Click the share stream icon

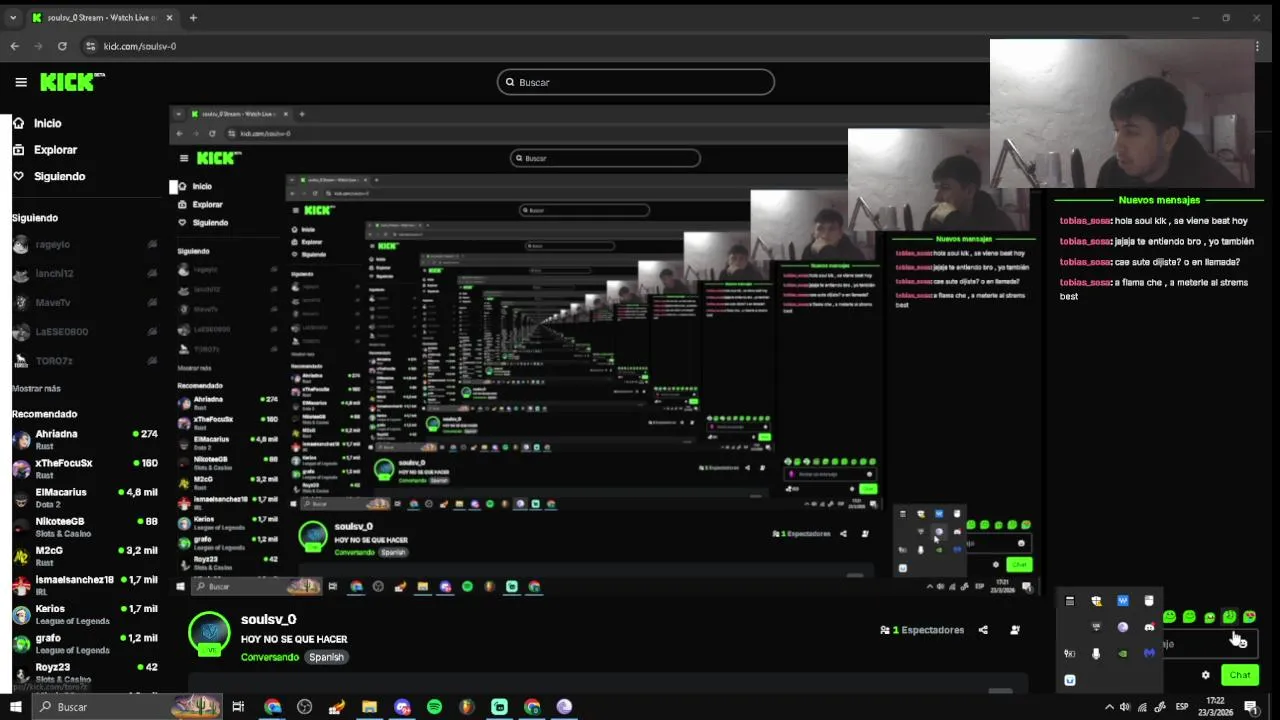point(983,630)
